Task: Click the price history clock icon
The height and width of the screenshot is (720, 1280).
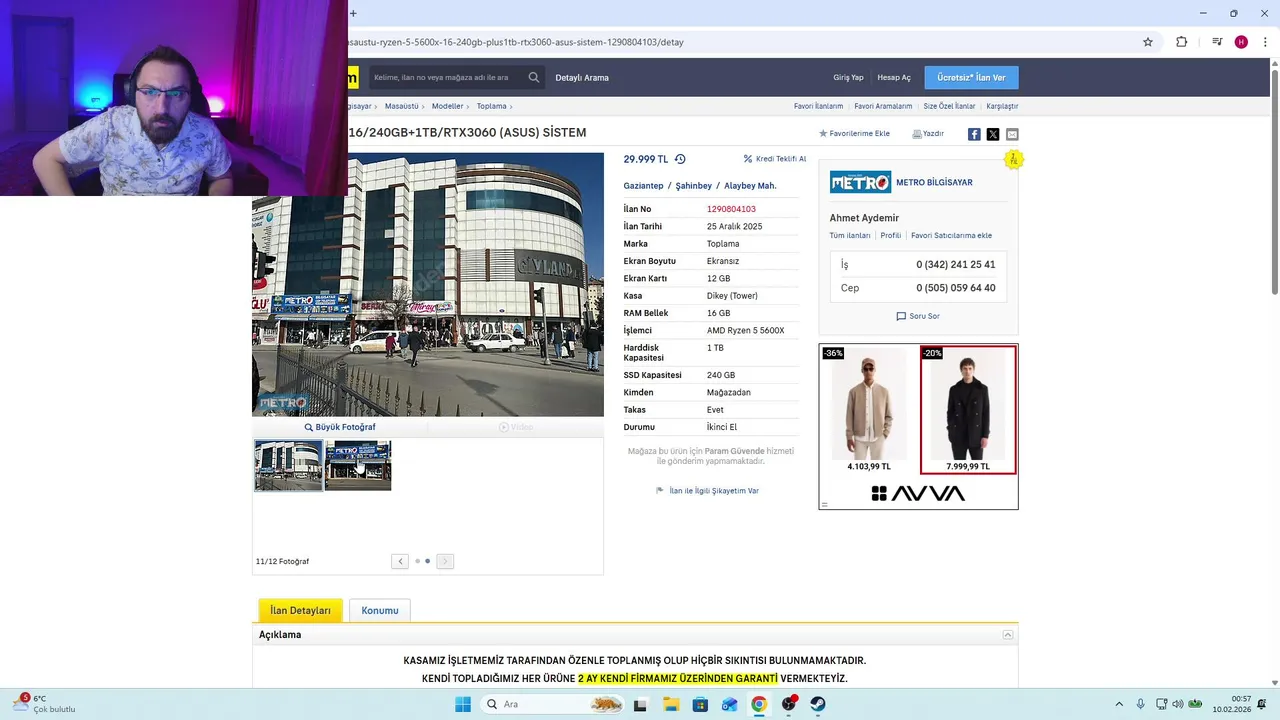Action: [680, 159]
